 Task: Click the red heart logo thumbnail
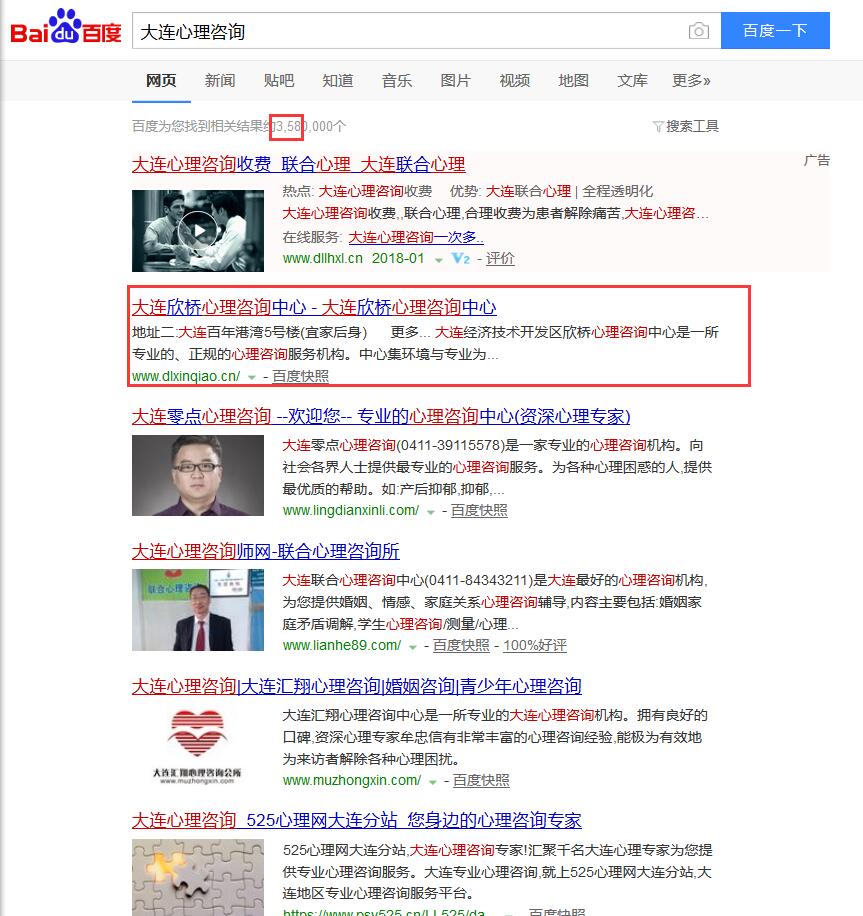(x=198, y=745)
